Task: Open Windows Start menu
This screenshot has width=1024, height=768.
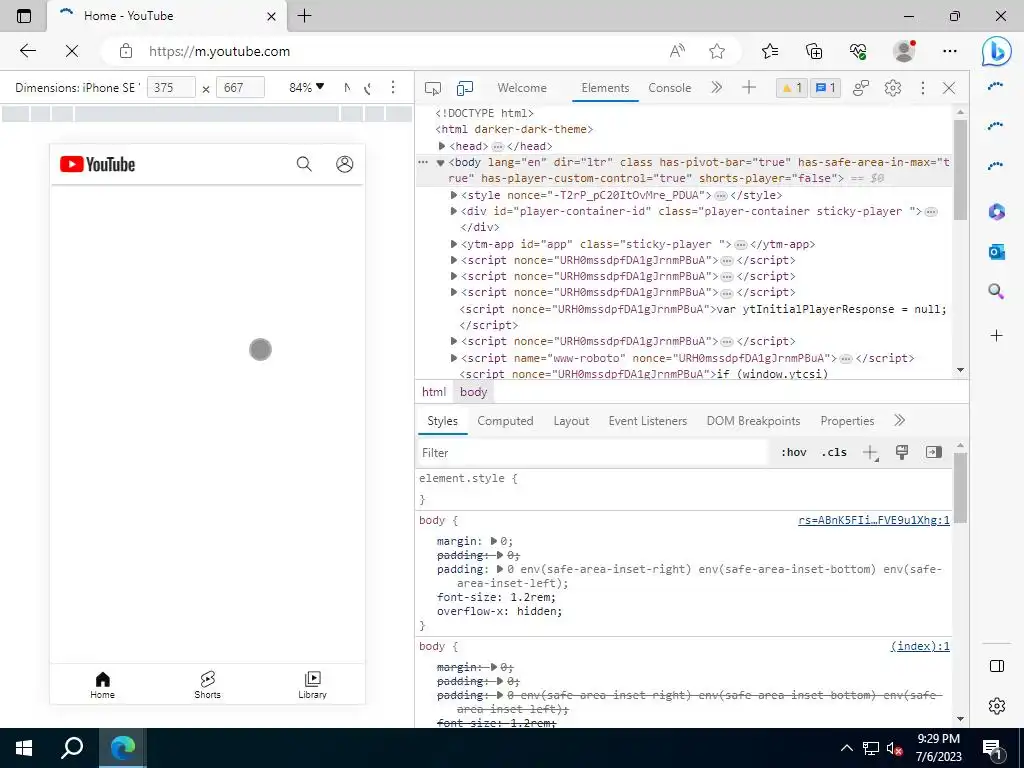Action: click(24, 748)
